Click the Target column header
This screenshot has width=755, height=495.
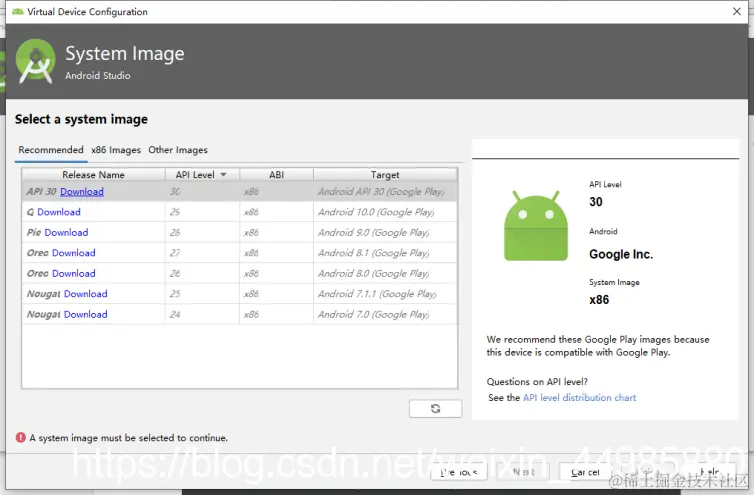[385, 175]
